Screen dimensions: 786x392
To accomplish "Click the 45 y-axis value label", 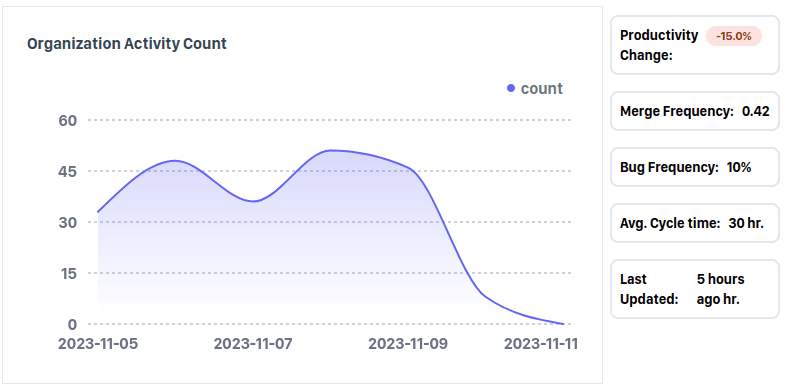I will (x=68, y=171).
